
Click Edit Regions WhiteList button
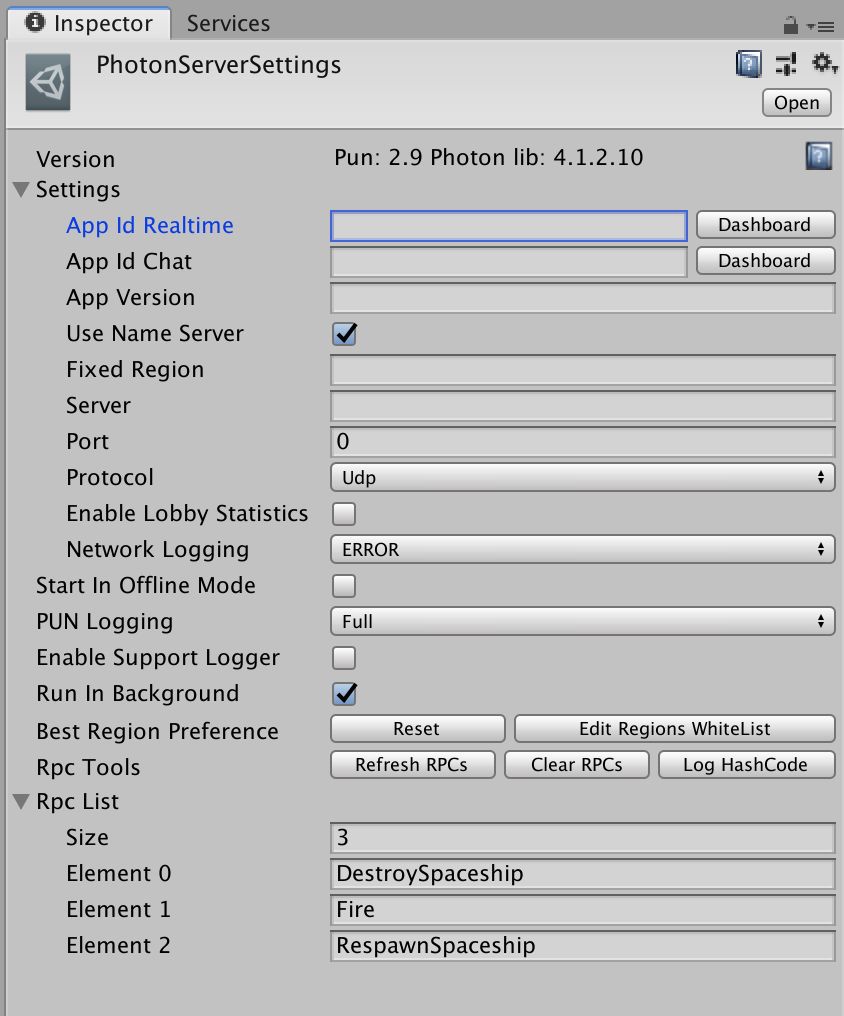pyautogui.click(x=674, y=729)
